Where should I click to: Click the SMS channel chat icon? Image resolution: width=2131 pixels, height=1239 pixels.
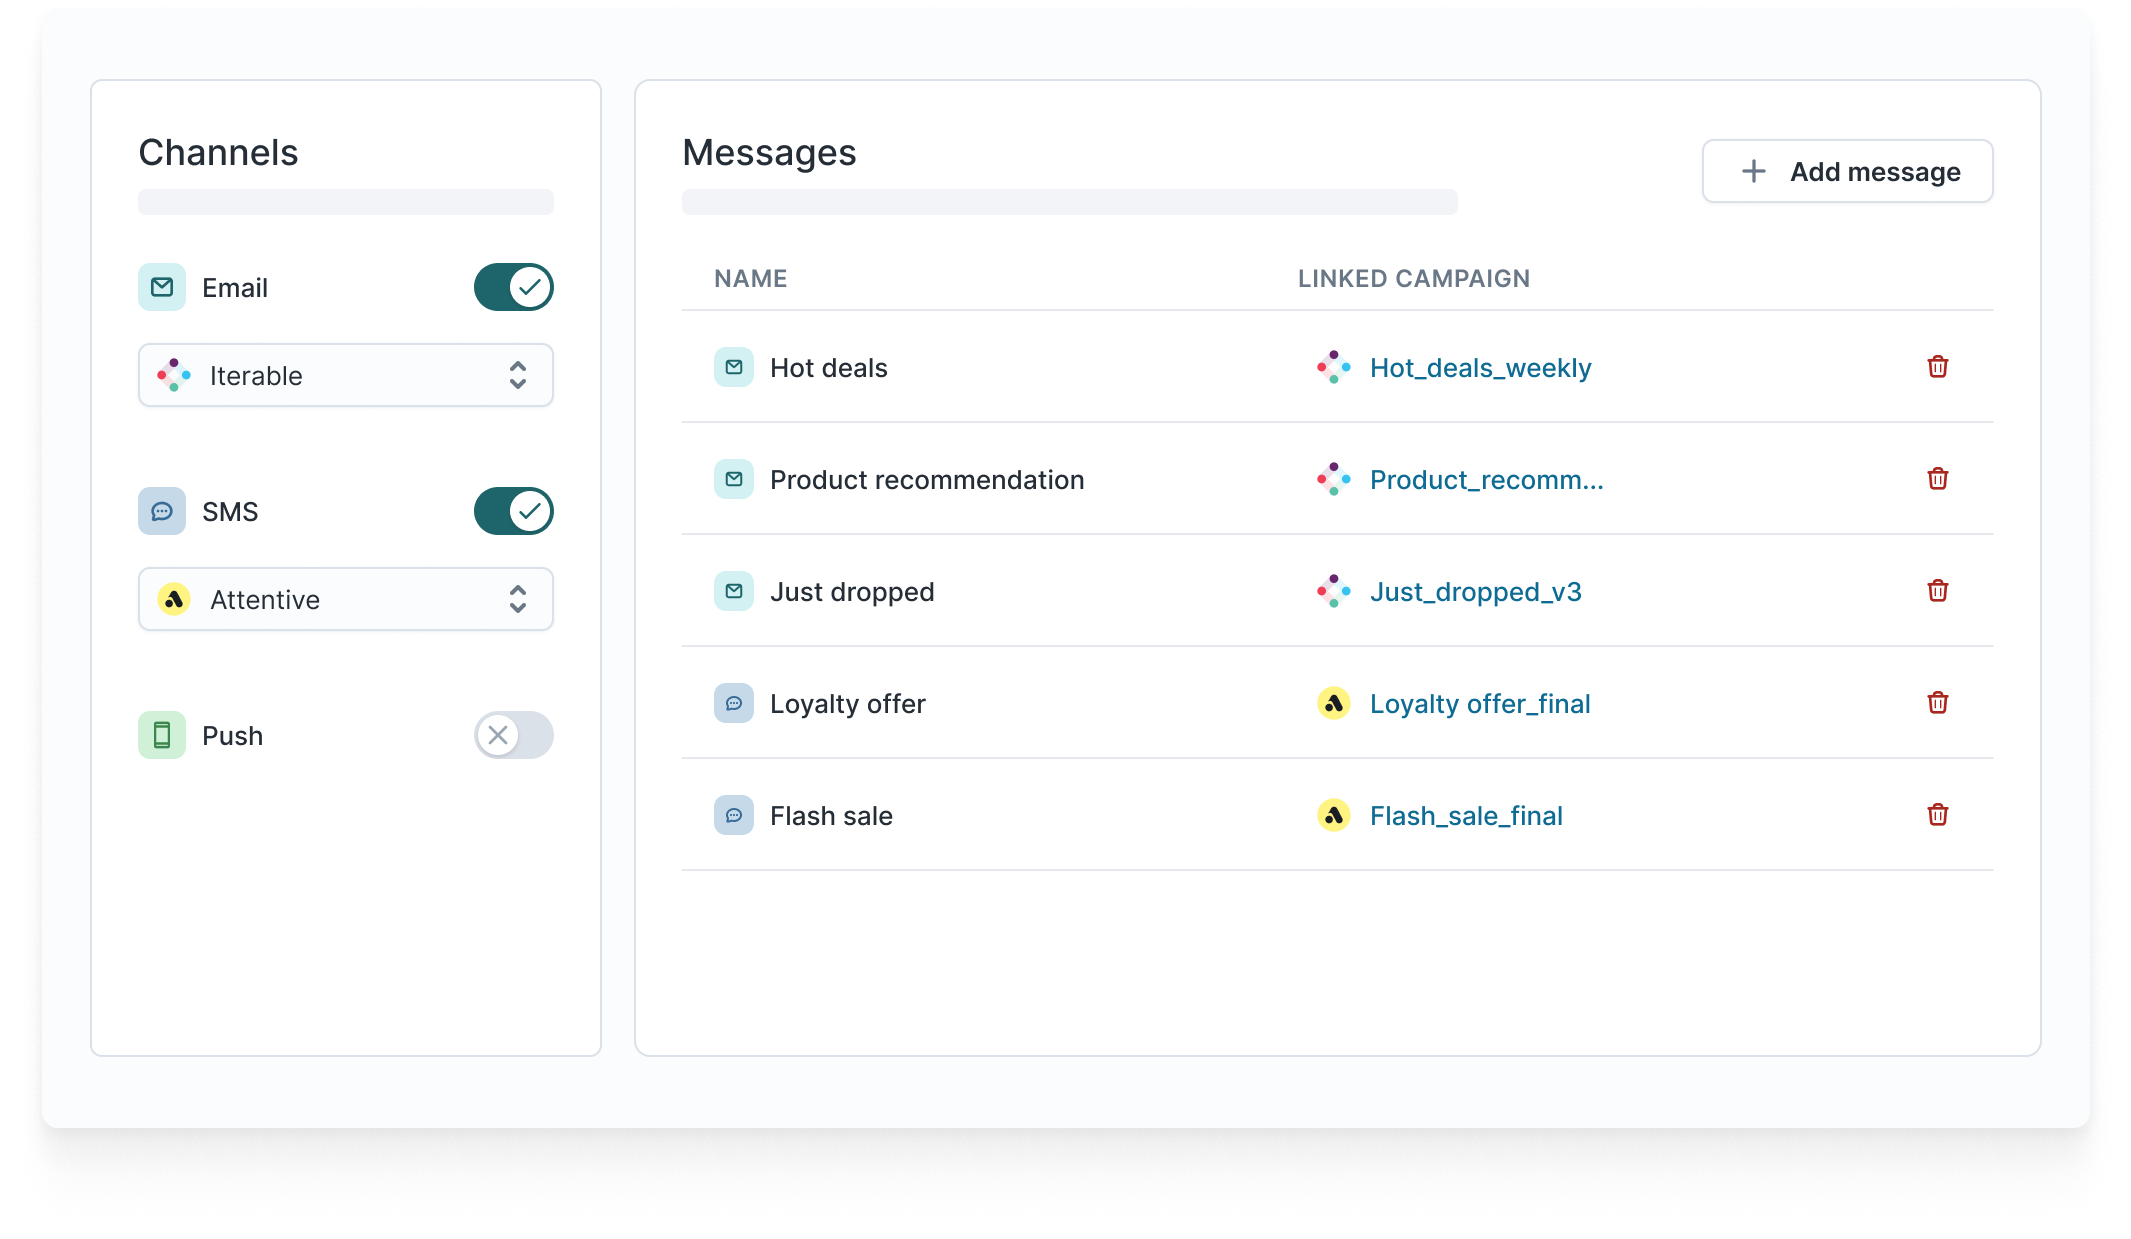162,511
